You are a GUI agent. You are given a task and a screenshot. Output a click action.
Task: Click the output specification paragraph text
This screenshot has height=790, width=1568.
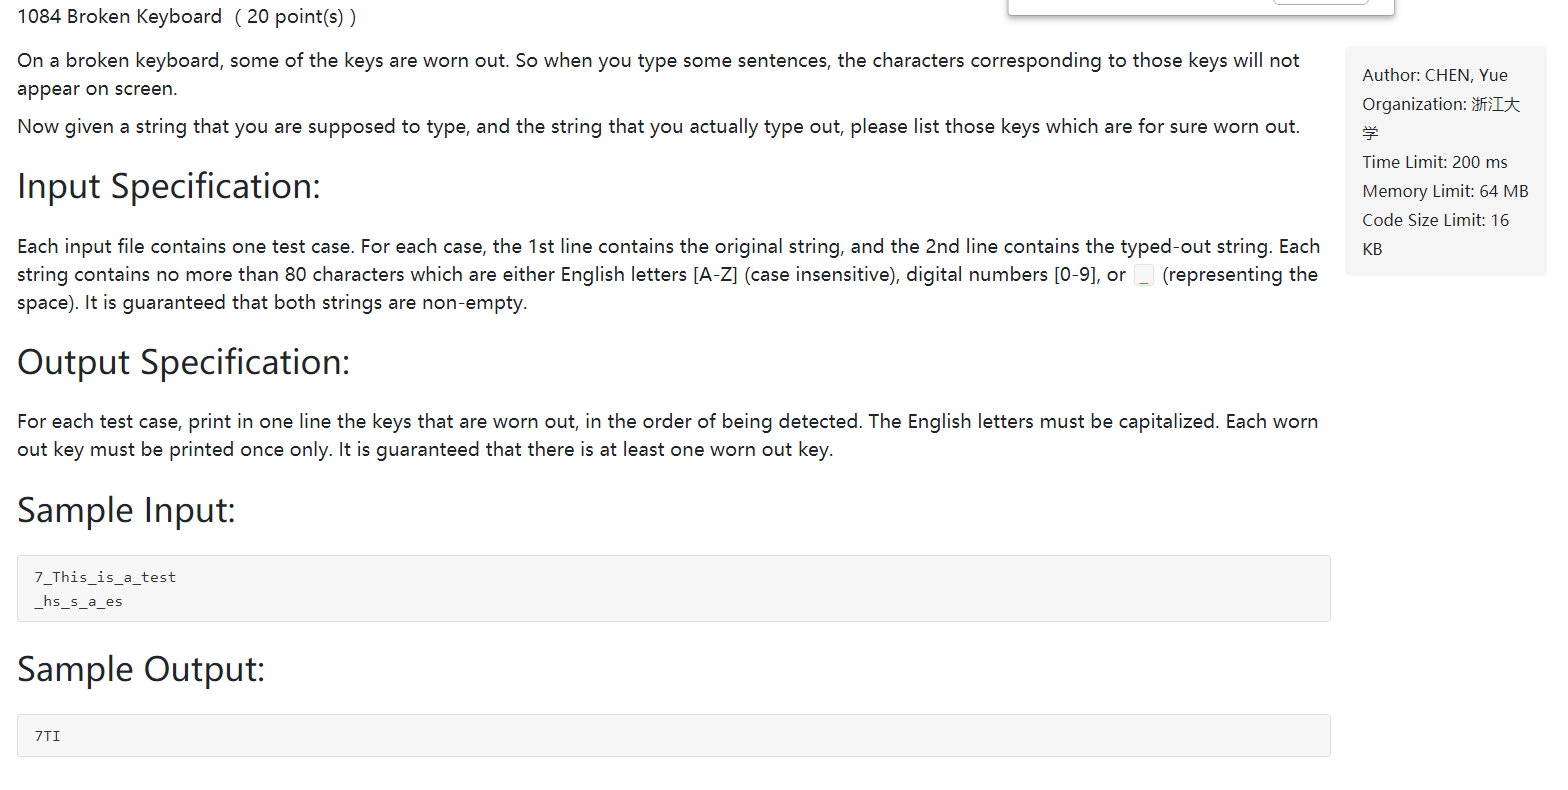(667, 435)
